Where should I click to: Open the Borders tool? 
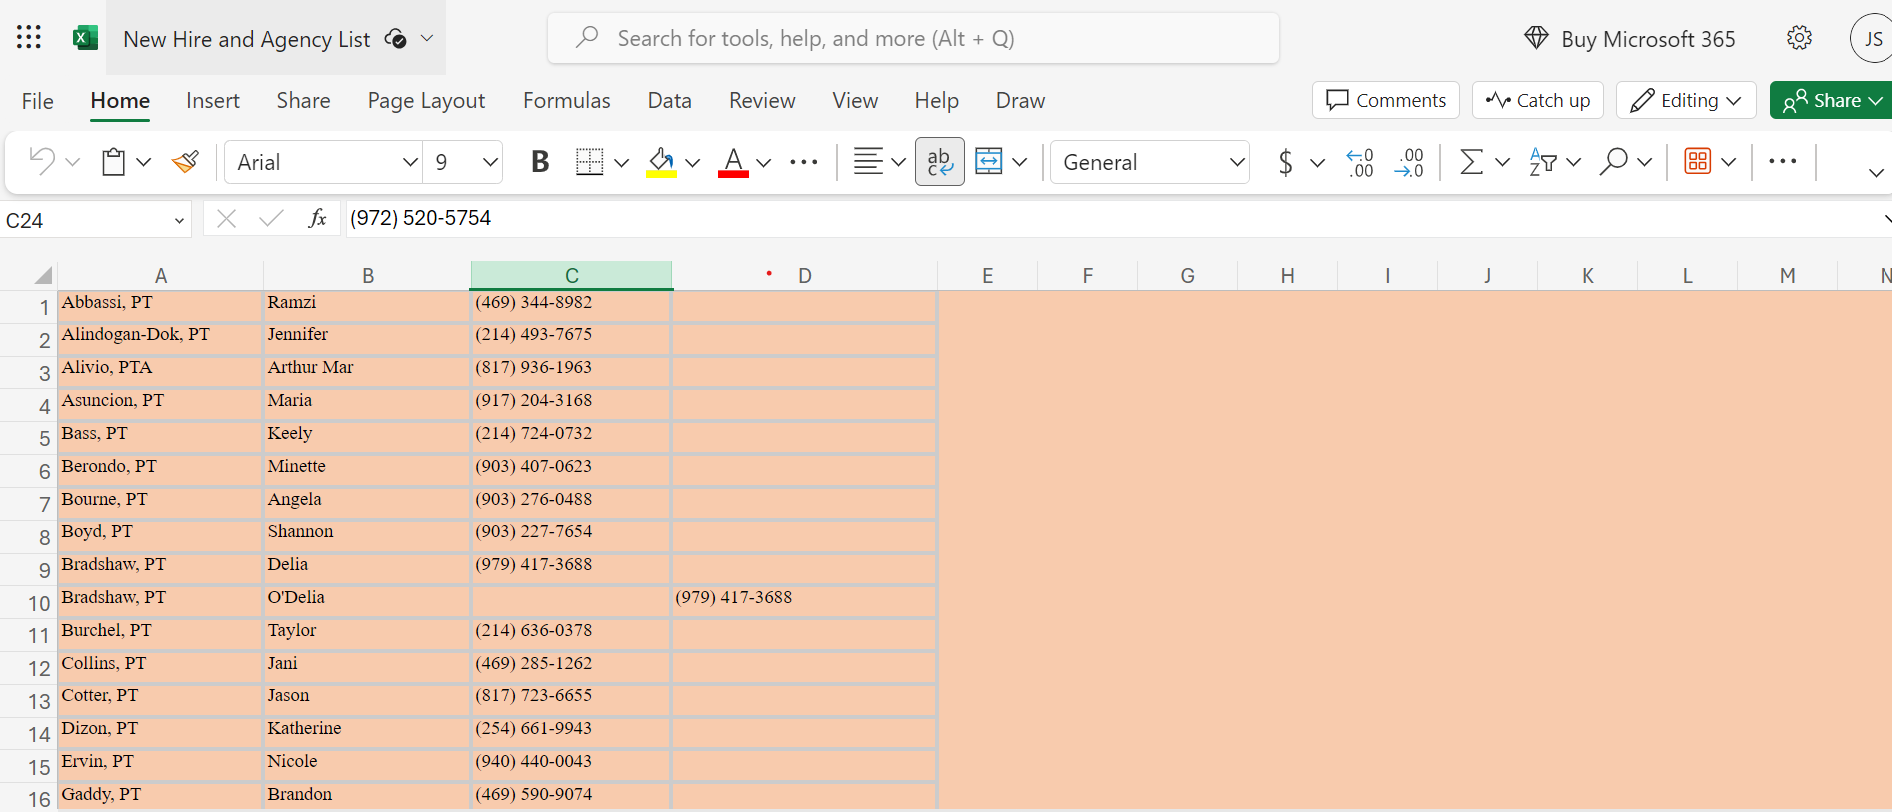tap(590, 162)
